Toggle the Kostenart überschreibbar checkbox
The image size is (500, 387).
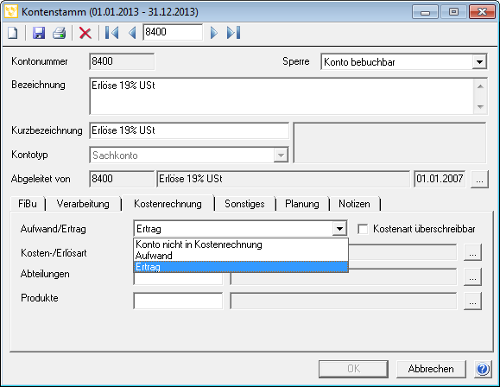pyautogui.click(x=363, y=229)
